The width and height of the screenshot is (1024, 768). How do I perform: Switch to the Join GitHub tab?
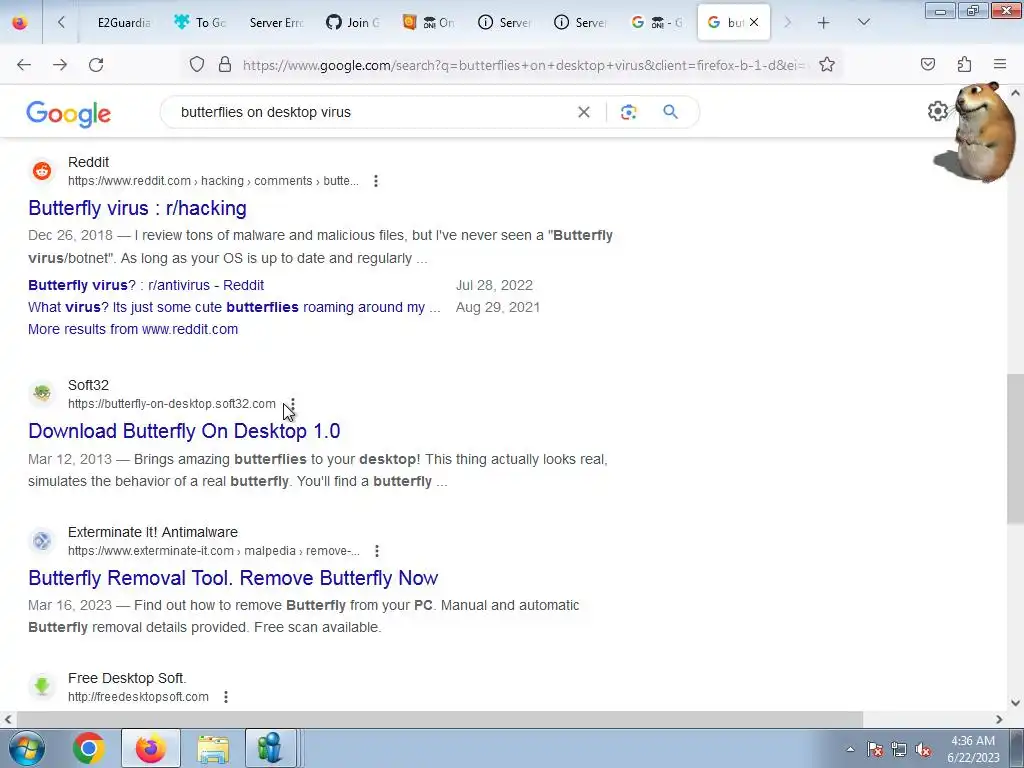(x=352, y=23)
